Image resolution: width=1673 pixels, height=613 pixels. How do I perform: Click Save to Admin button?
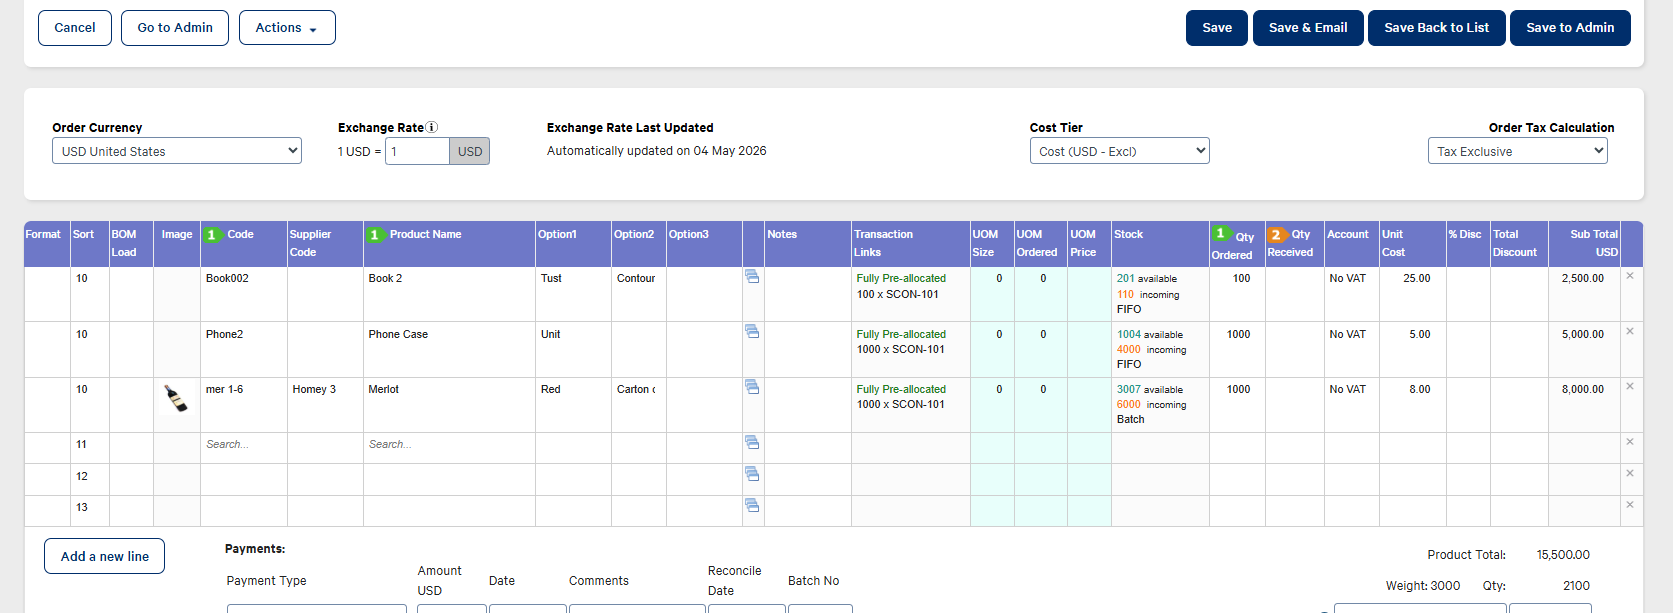(x=1570, y=28)
